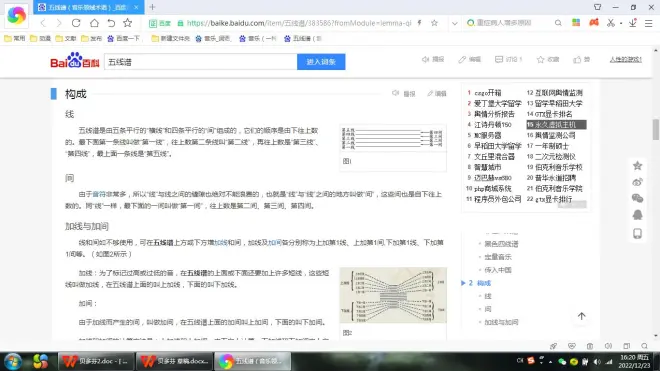660x371 pixels.
Task: Click the lightning speed-mode icon in address bar
Action: point(419,23)
